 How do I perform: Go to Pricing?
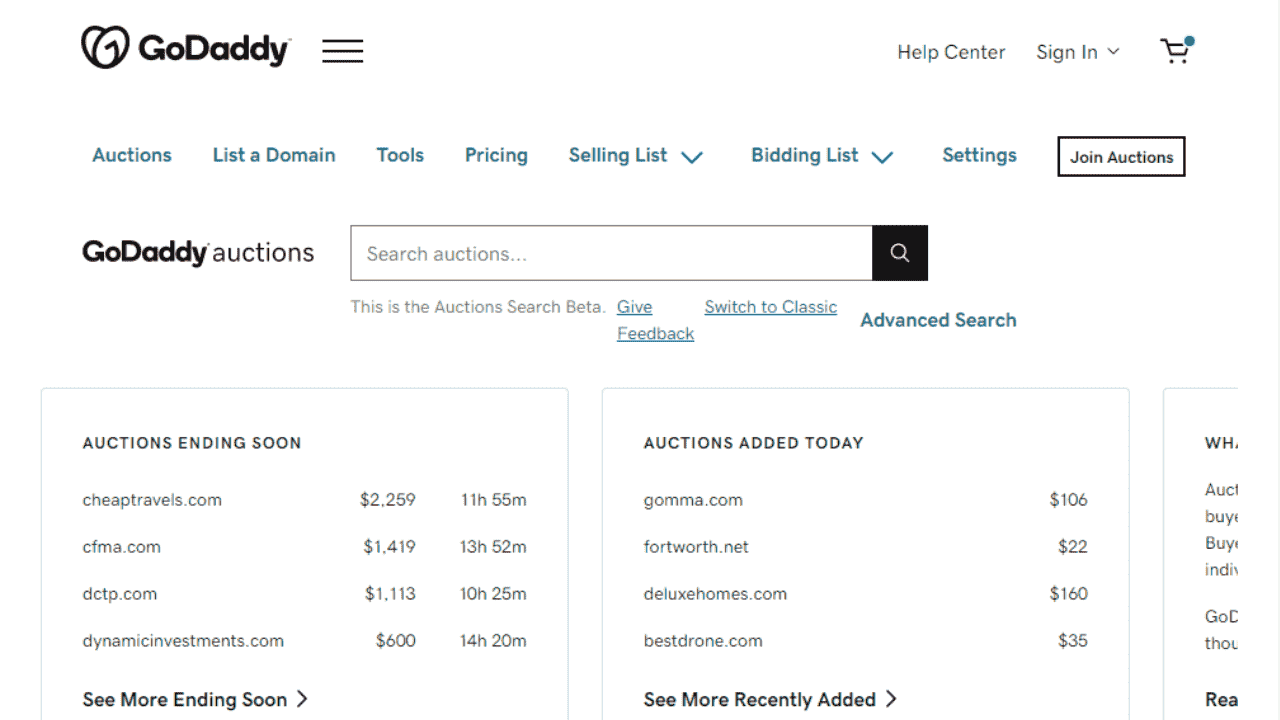coord(496,155)
